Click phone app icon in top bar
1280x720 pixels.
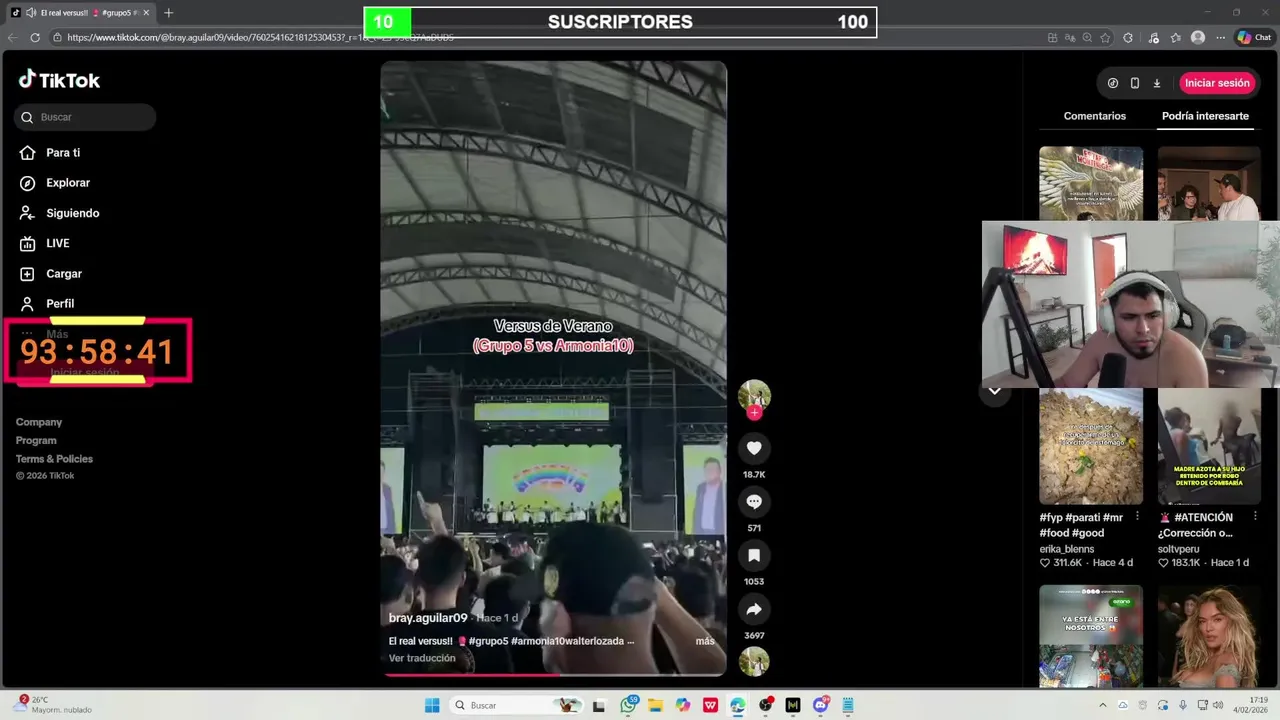point(1135,83)
